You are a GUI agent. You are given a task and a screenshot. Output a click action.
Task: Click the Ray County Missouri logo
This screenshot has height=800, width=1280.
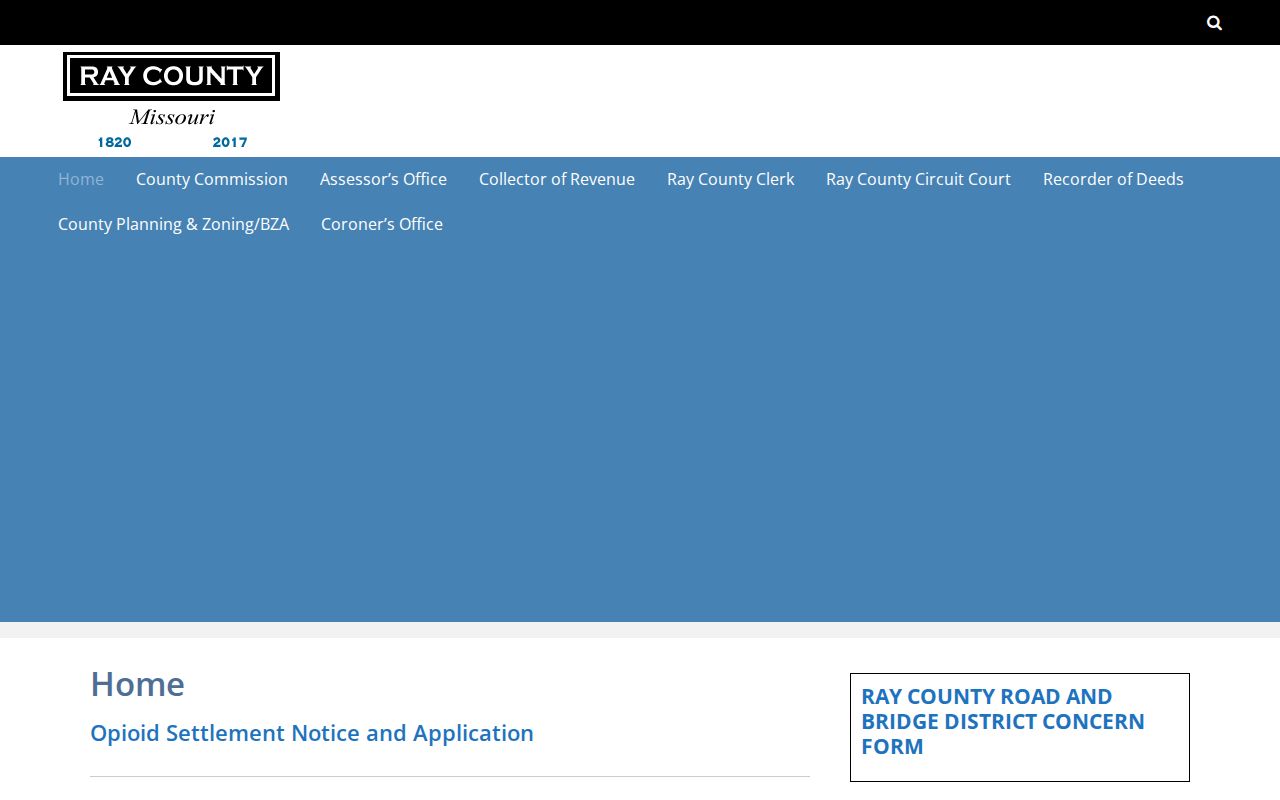pyautogui.click(x=171, y=101)
